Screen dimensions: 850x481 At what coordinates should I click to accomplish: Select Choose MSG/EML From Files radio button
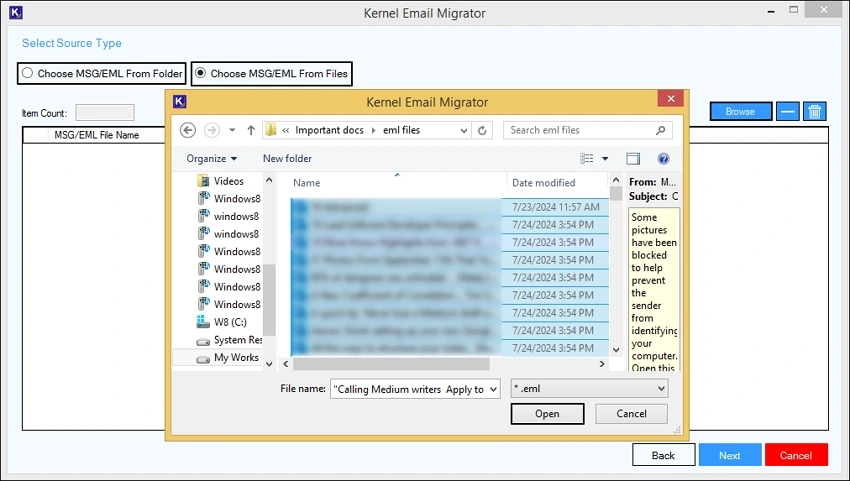pyautogui.click(x=201, y=73)
